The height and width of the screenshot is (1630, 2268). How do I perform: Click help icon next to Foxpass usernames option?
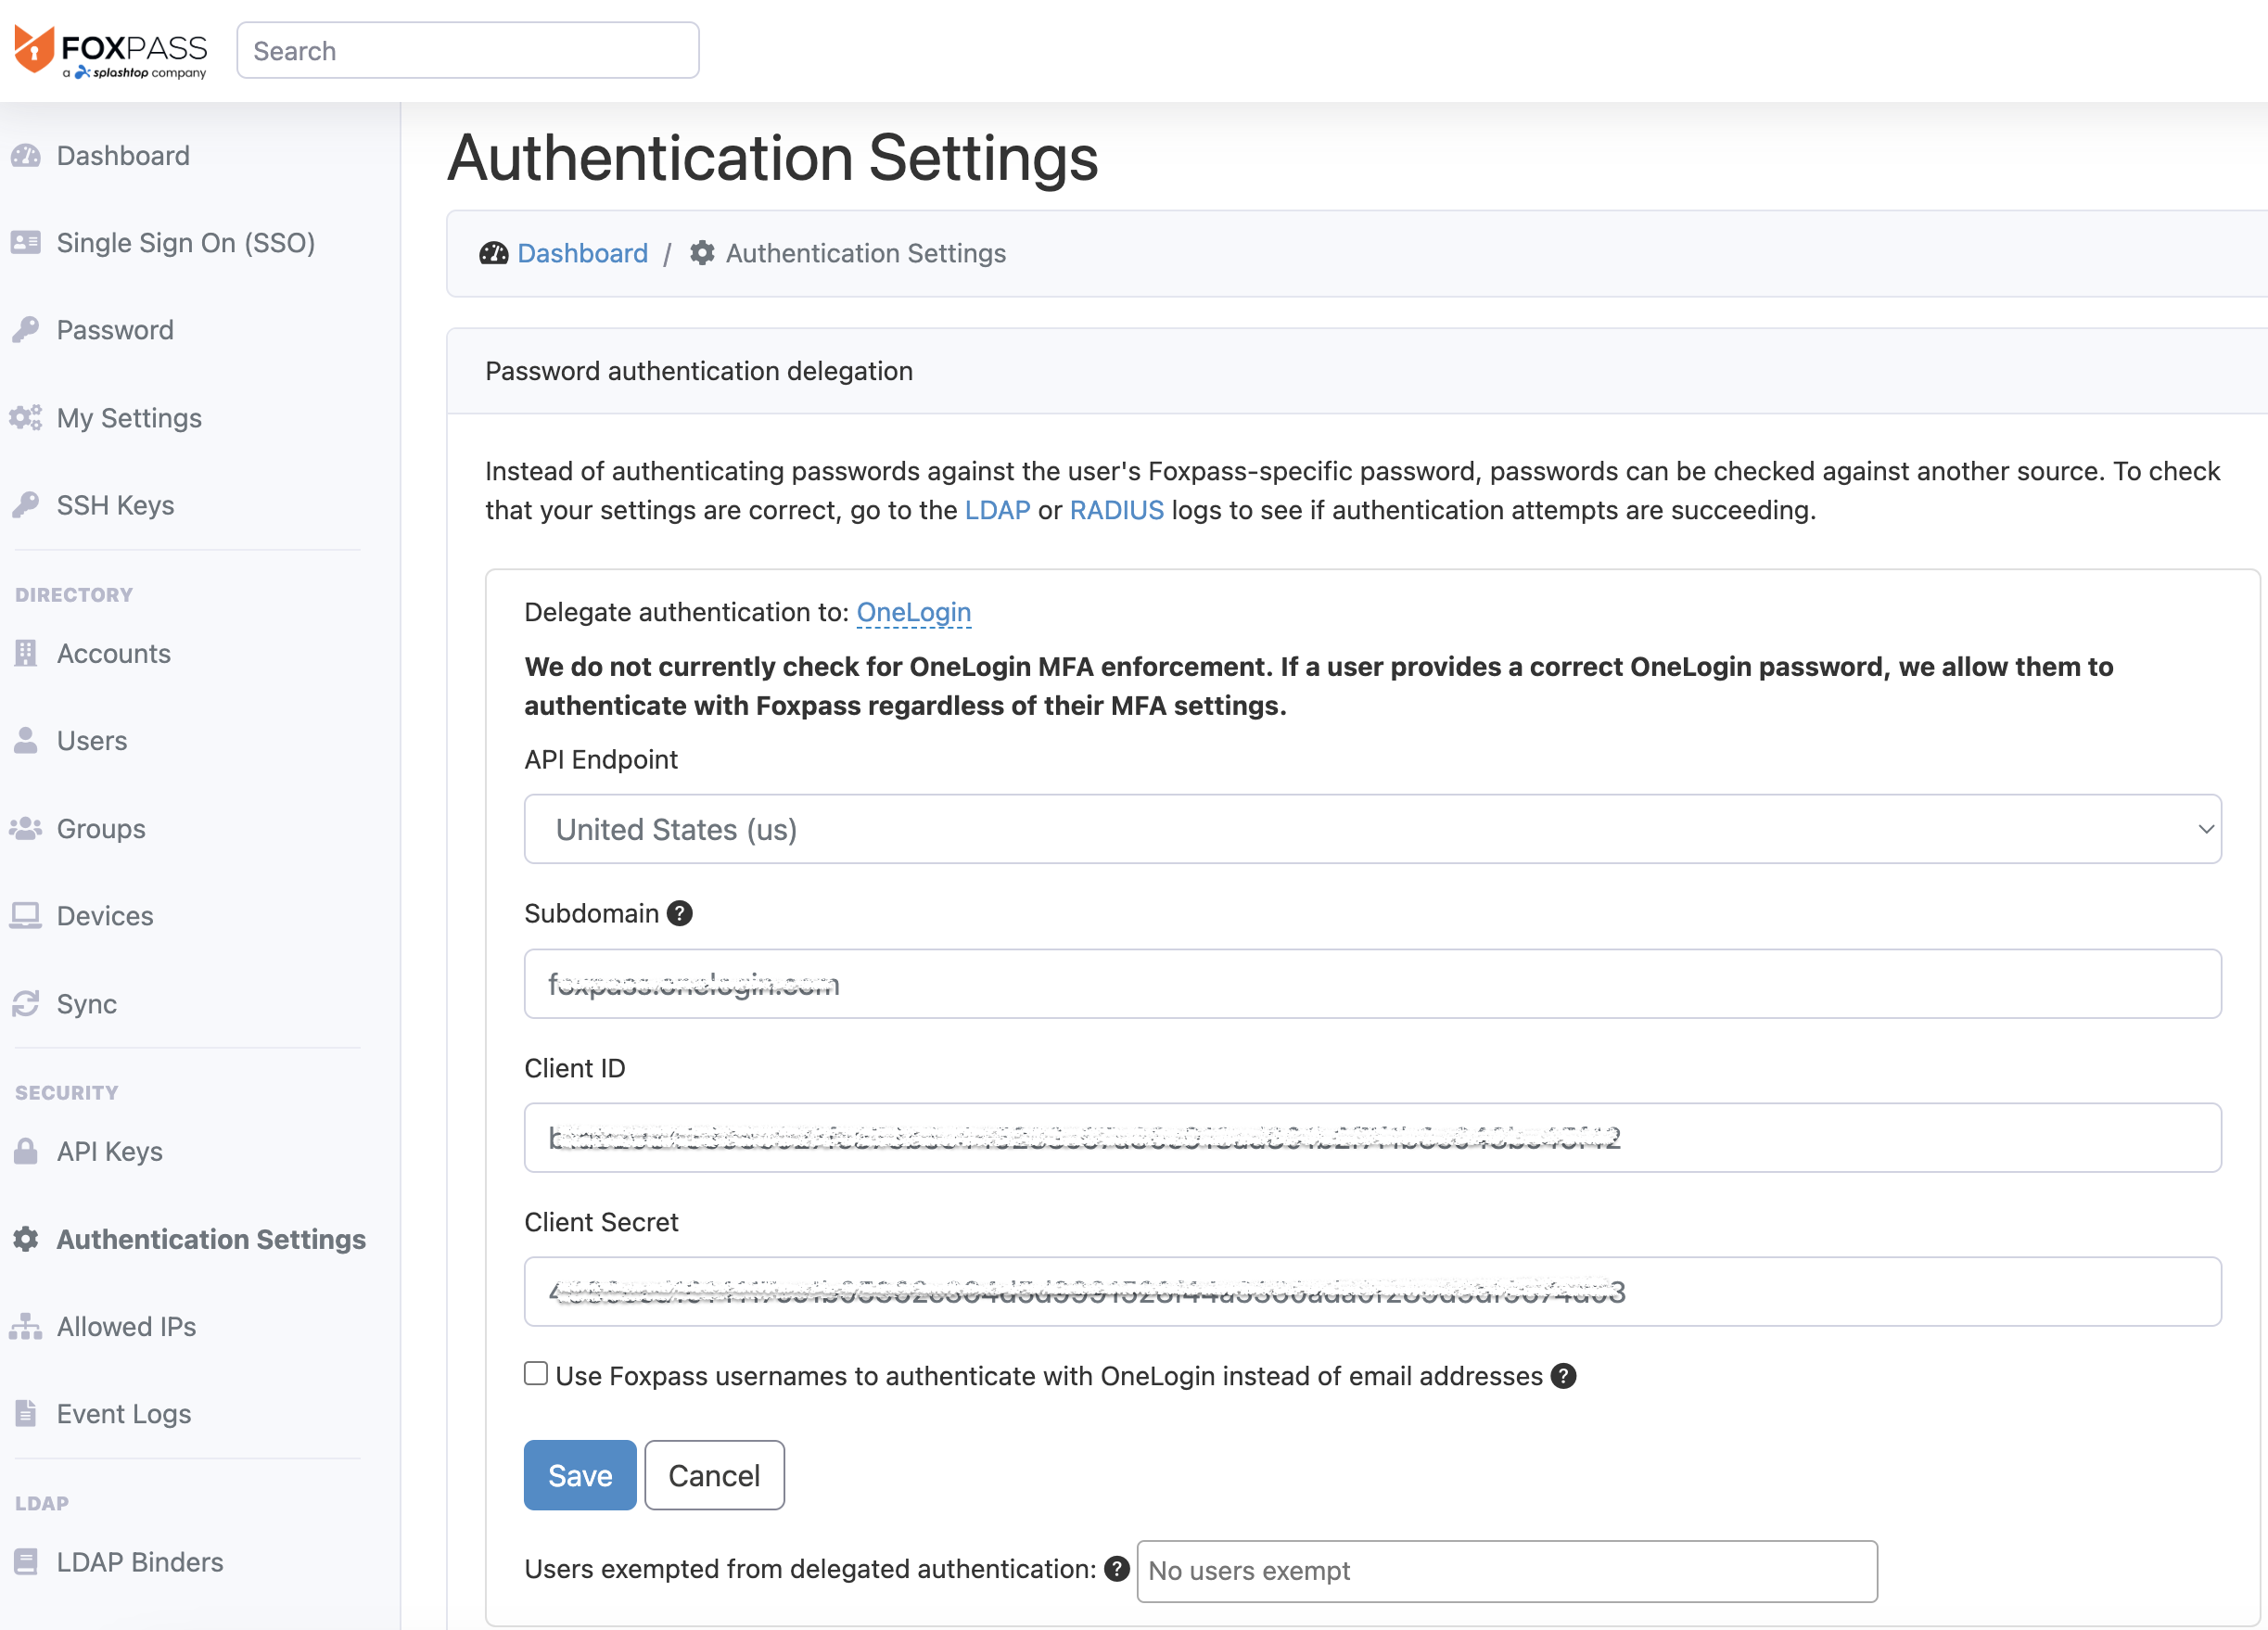click(x=1564, y=1377)
